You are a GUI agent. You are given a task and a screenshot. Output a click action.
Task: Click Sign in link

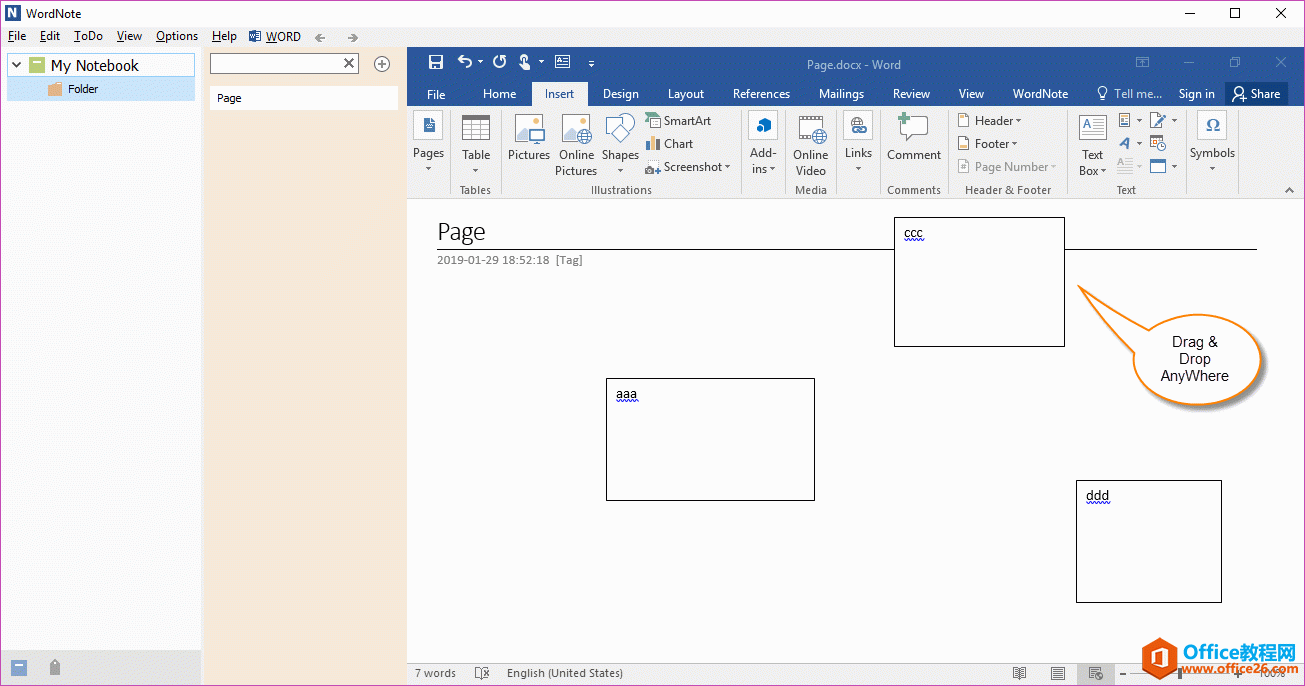1196,94
